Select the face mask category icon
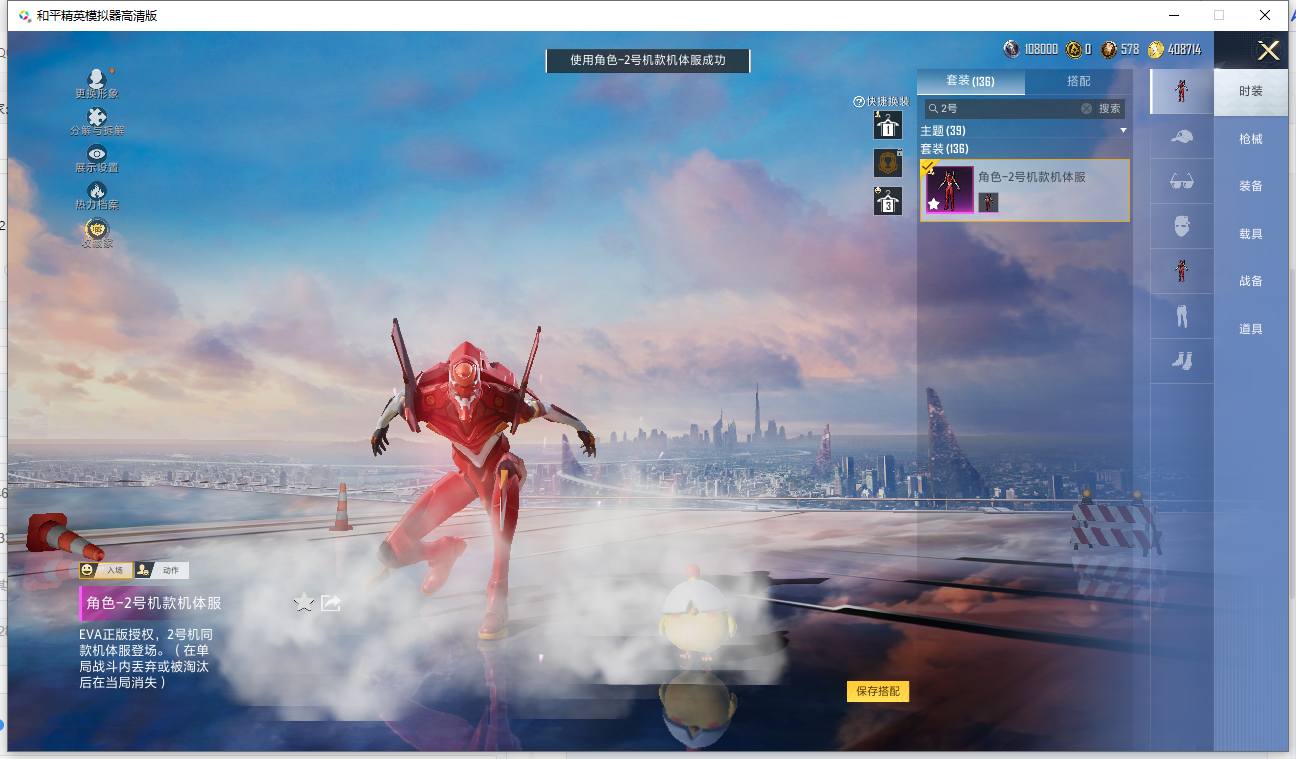1296x759 pixels. pos(1182,226)
